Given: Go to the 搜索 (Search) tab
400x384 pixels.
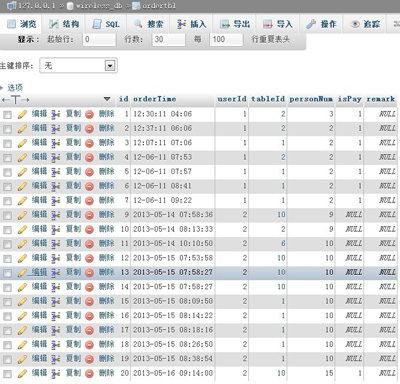Looking at the screenshot, I should click(149, 24).
